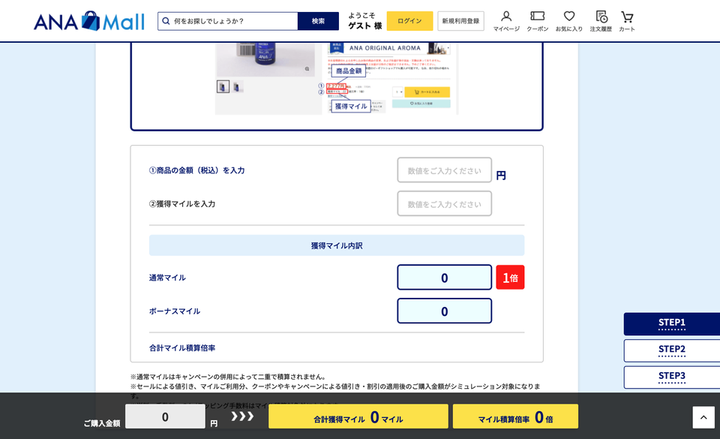Click the 通常マイル value box

pos(444,277)
